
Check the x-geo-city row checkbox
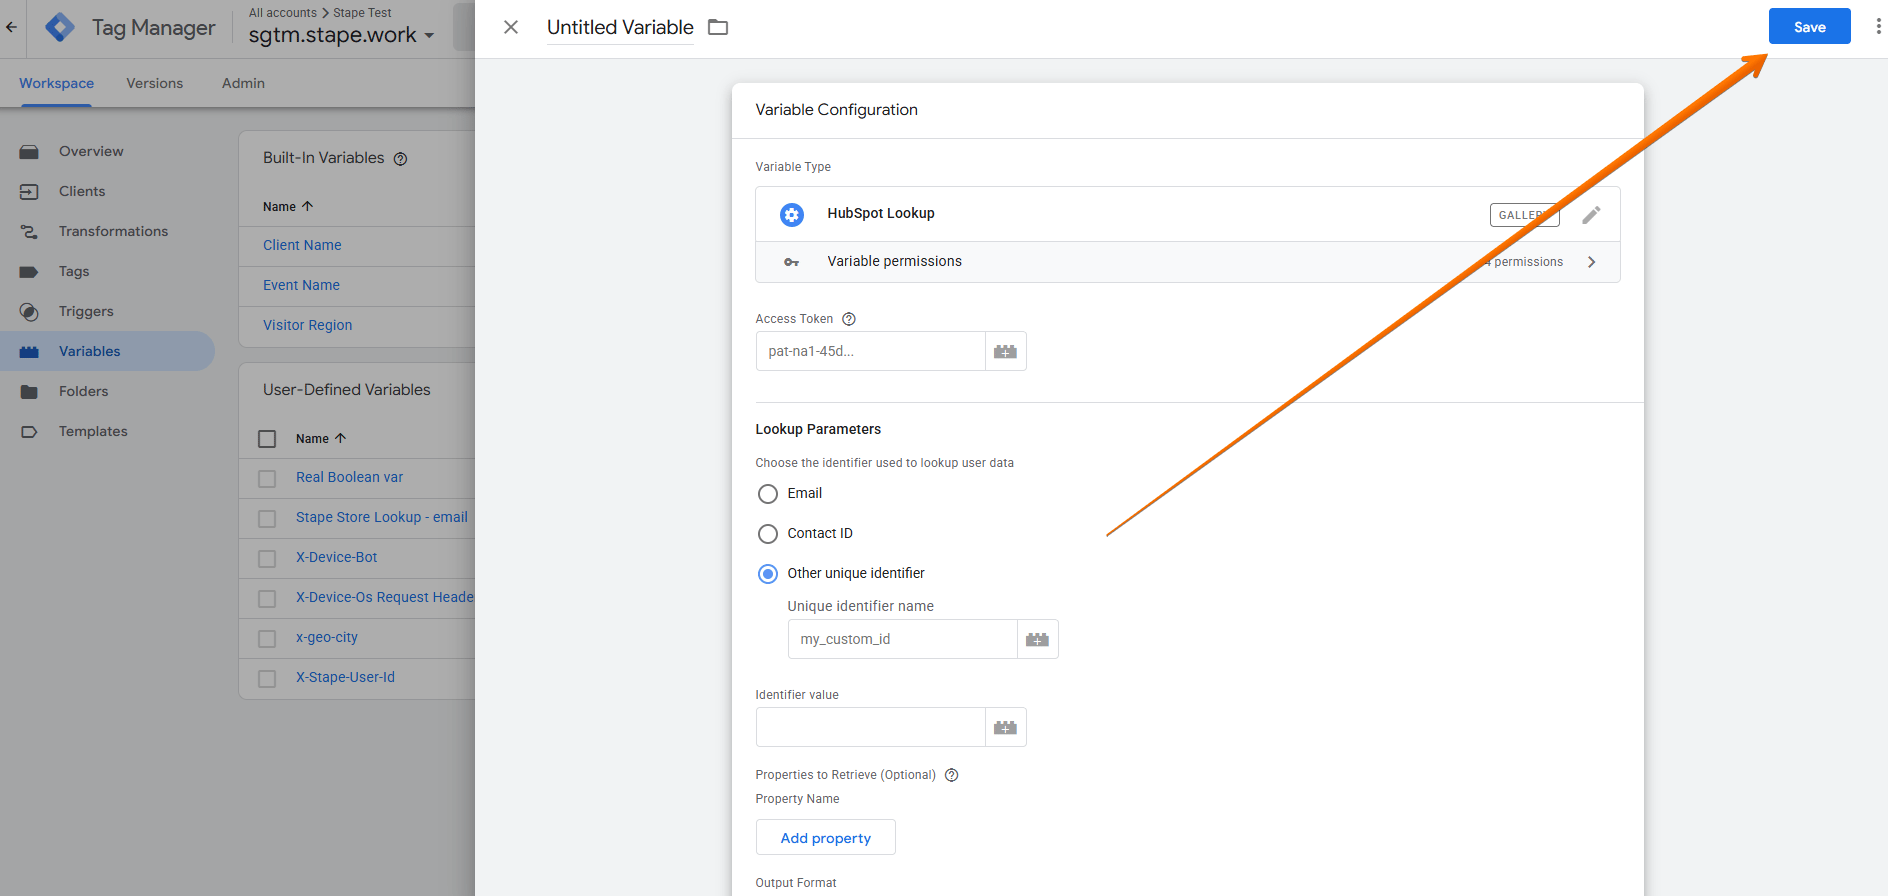click(x=267, y=639)
